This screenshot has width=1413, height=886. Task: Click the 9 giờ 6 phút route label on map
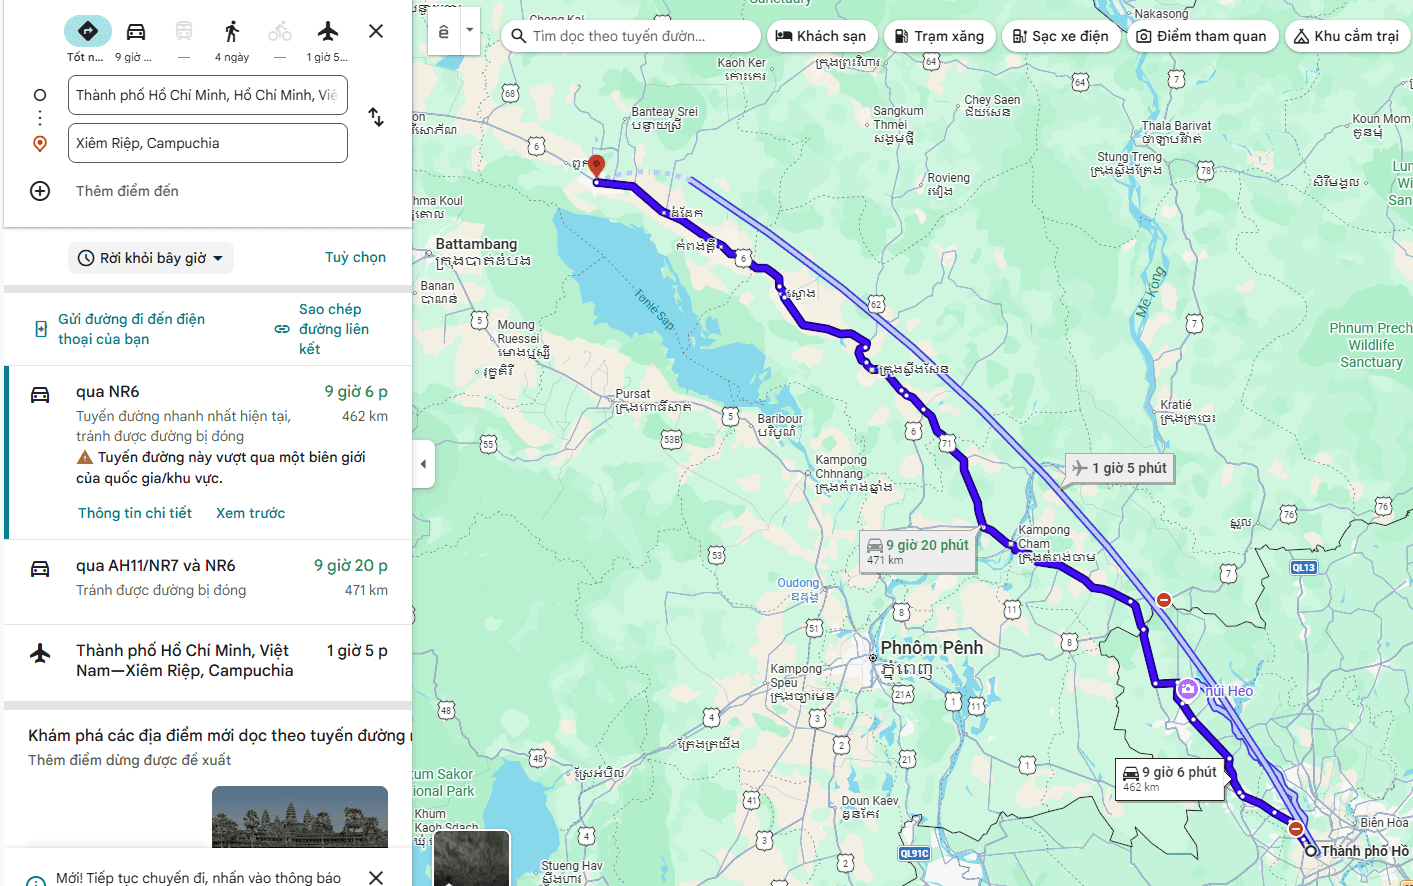tap(1170, 779)
